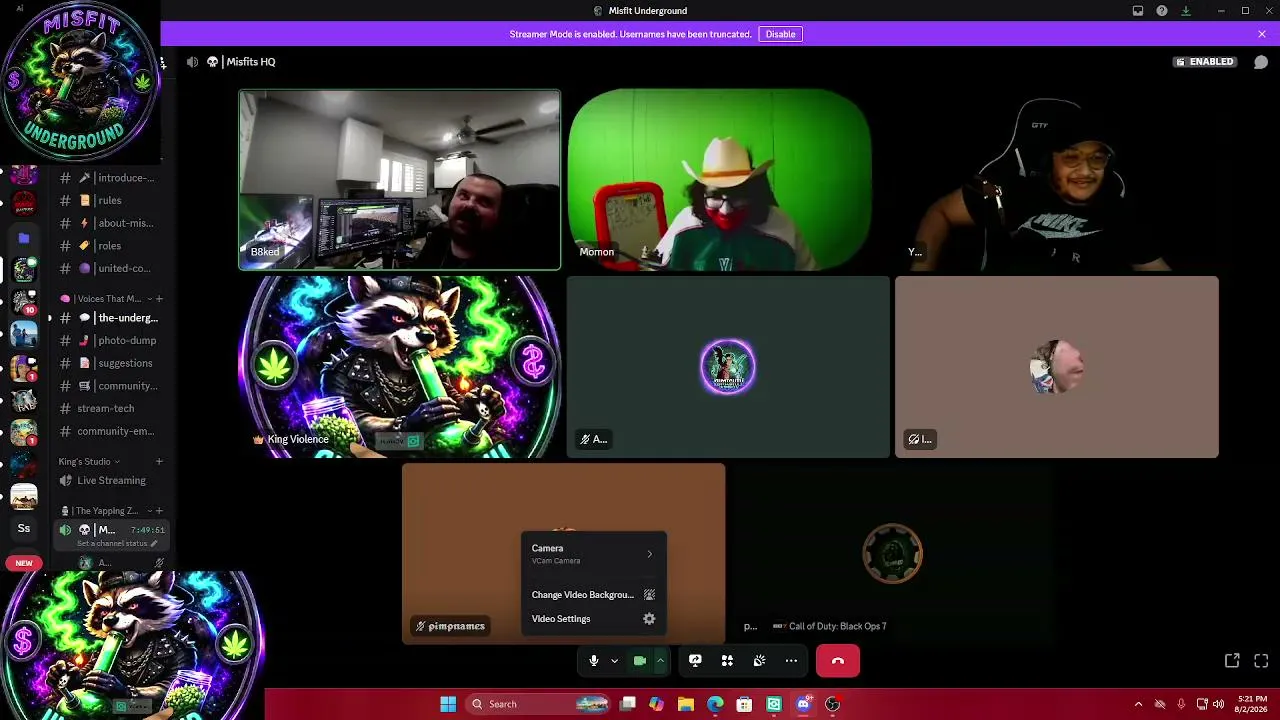Open the community... channel with newspaper emoji
The height and width of the screenshot is (720, 1280).
(x=110, y=386)
